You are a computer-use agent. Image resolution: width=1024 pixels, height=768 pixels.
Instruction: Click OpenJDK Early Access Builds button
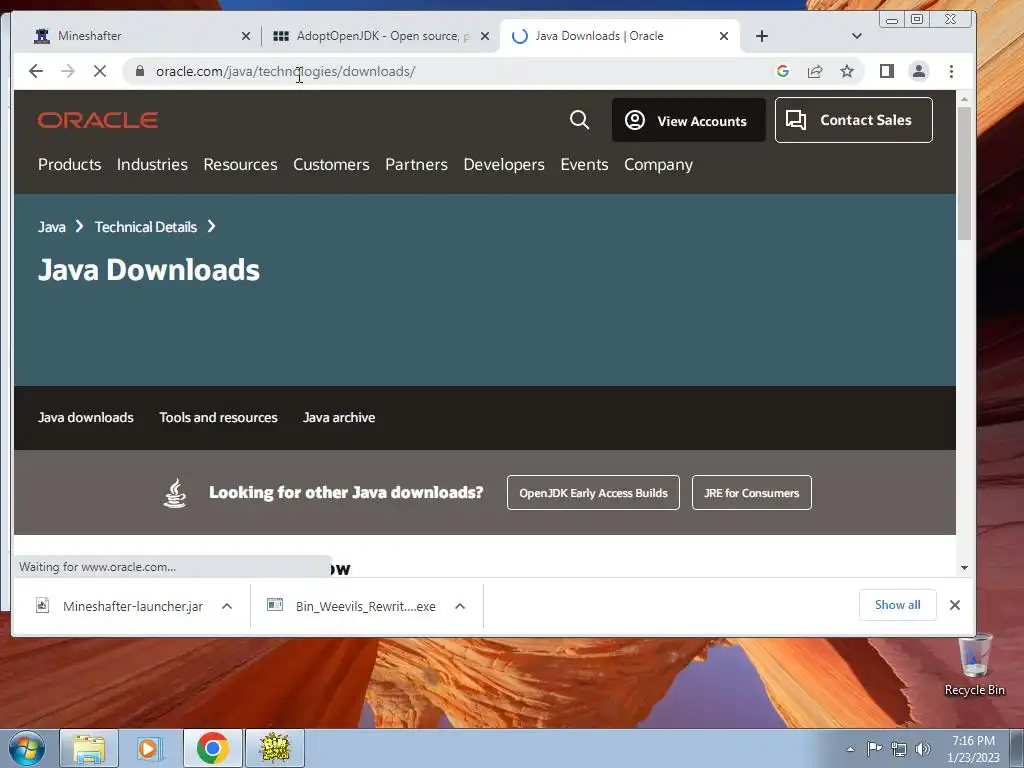[x=593, y=493]
